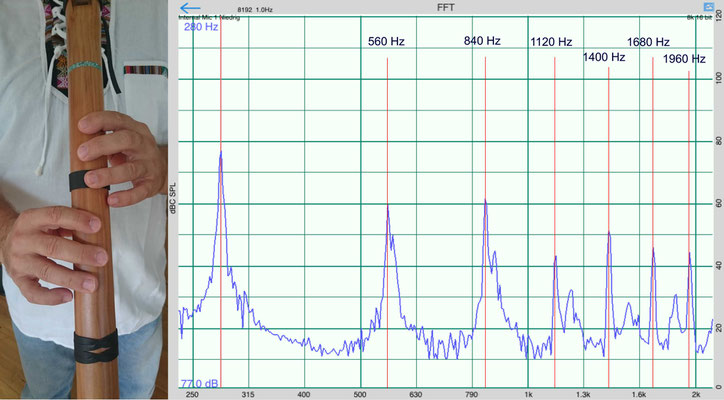Click the 1400 Hz spectrum peak tip
The height and width of the screenshot is (400, 724).
tap(609, 231)
